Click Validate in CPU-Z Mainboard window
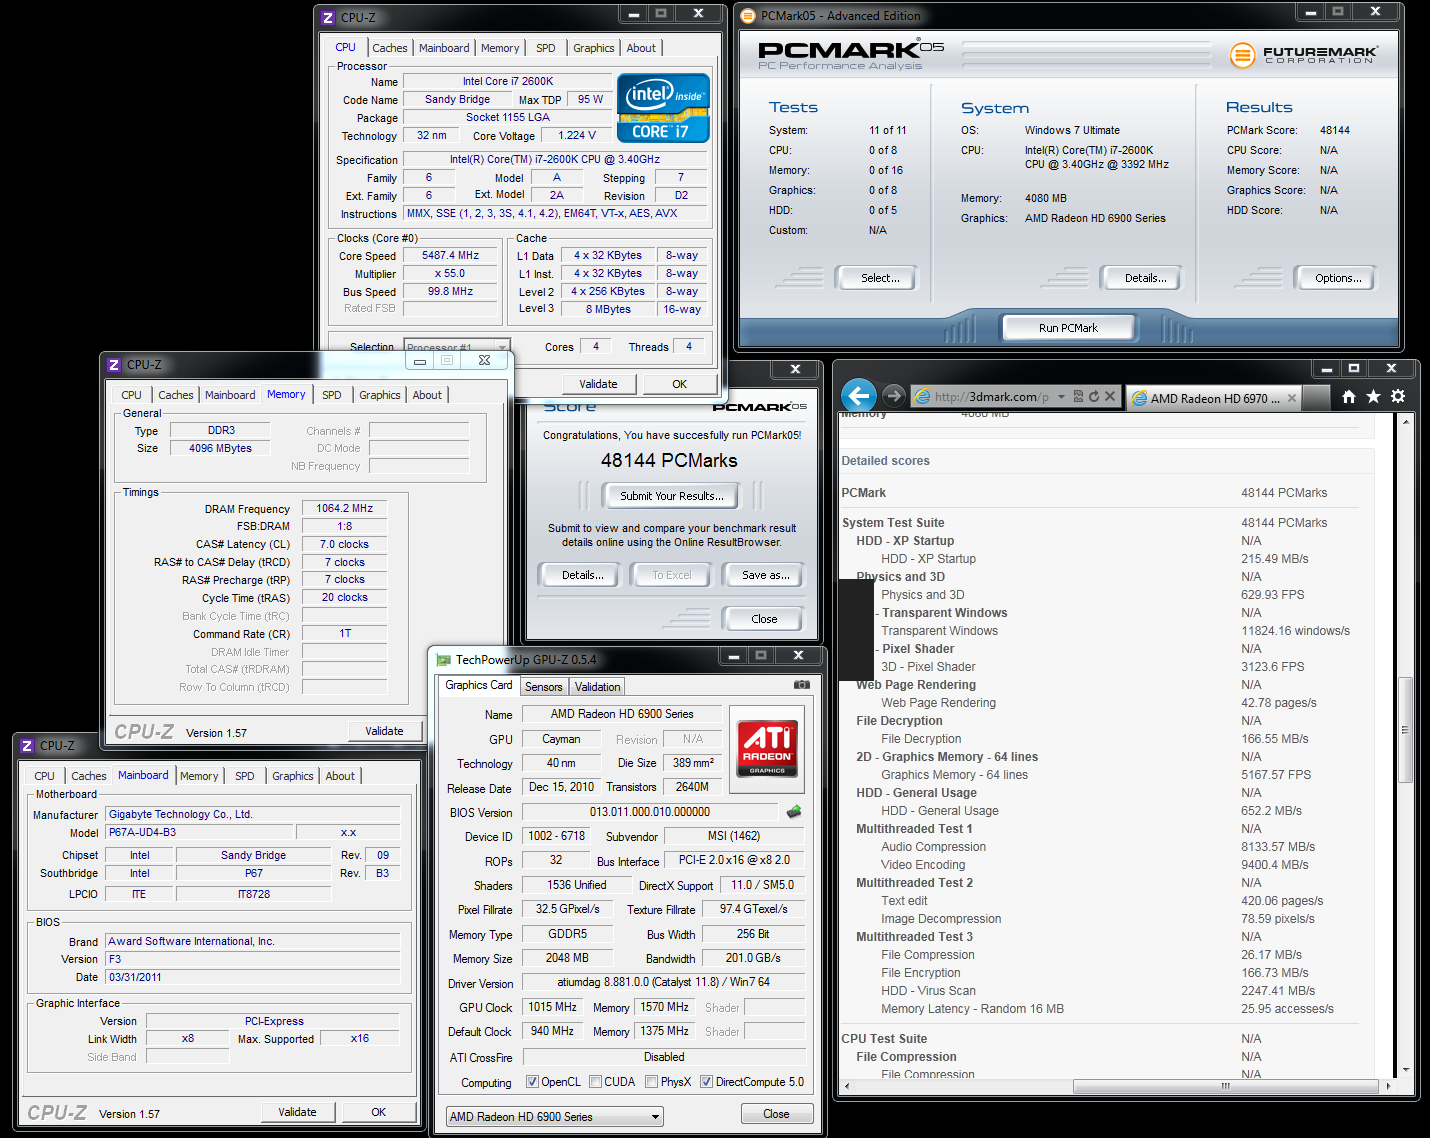Image resolution: width=1430 pixels, height=1138 pixels. coord(297,1112)
